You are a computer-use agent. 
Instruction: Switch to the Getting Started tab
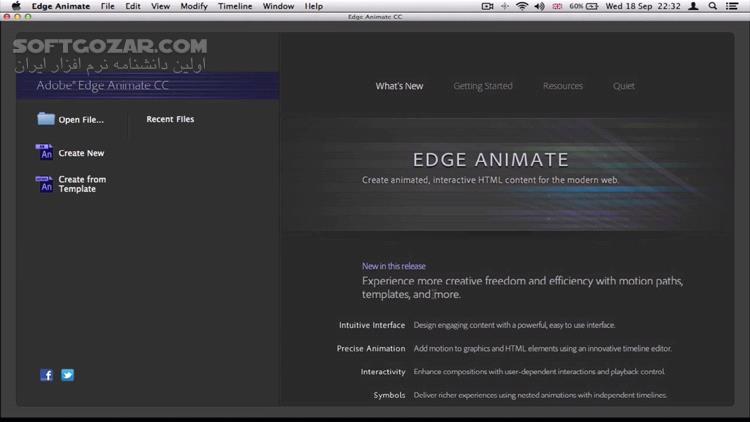483,86
